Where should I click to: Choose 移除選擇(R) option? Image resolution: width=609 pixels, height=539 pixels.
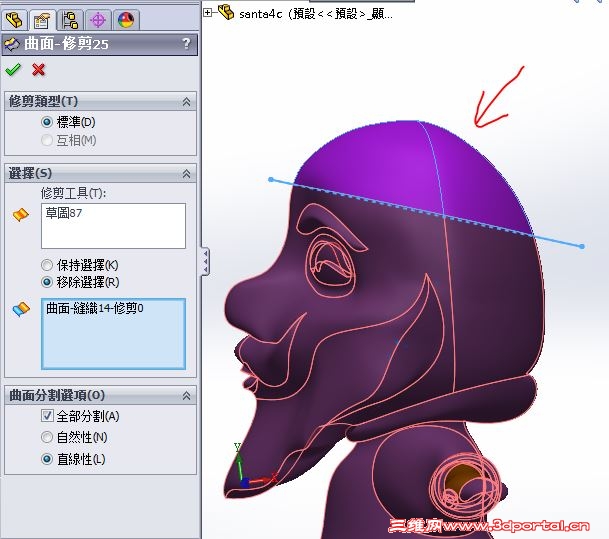click(x=47, y=282)
